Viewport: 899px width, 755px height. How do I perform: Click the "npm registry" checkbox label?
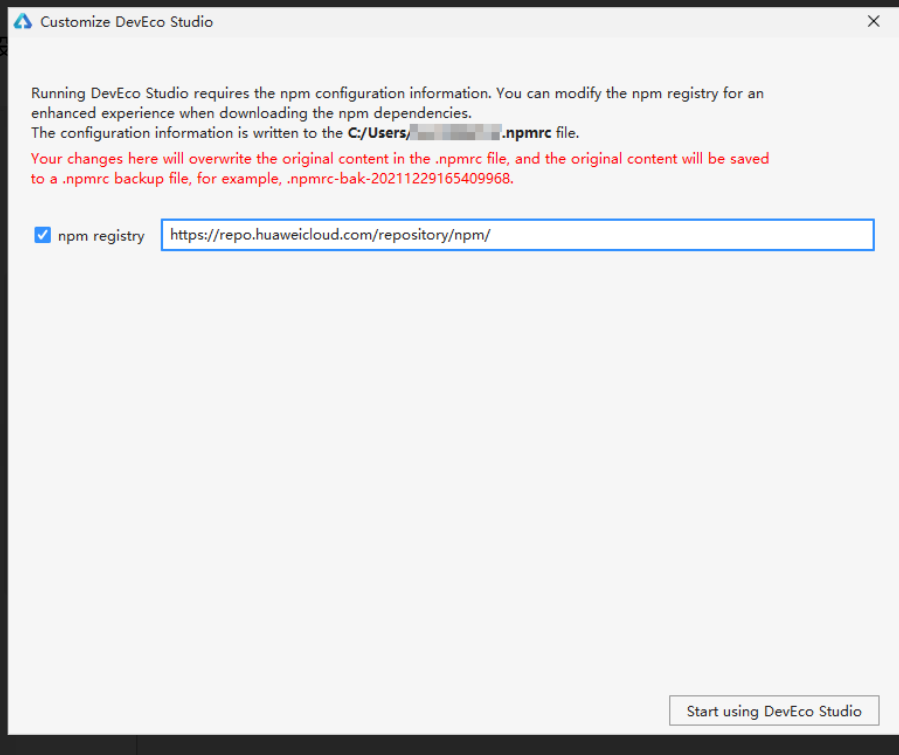(101, 236)
